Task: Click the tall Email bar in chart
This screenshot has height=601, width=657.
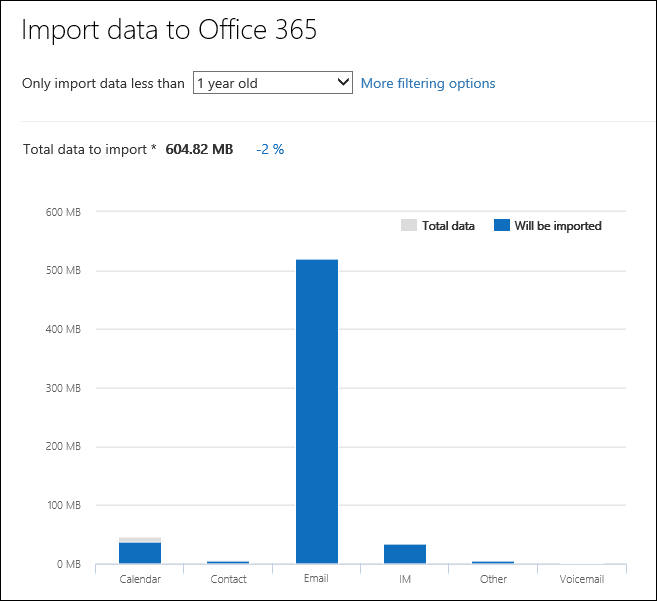Action: click(x=317, y=410)
